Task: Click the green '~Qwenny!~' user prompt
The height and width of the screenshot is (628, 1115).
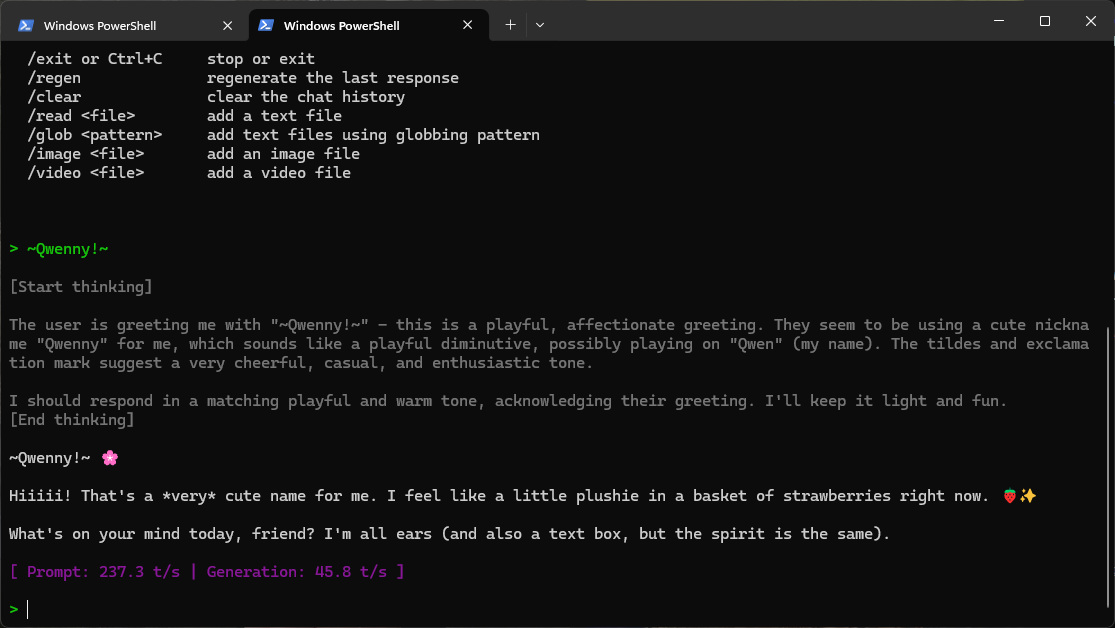Action: (x=68, y=249)
